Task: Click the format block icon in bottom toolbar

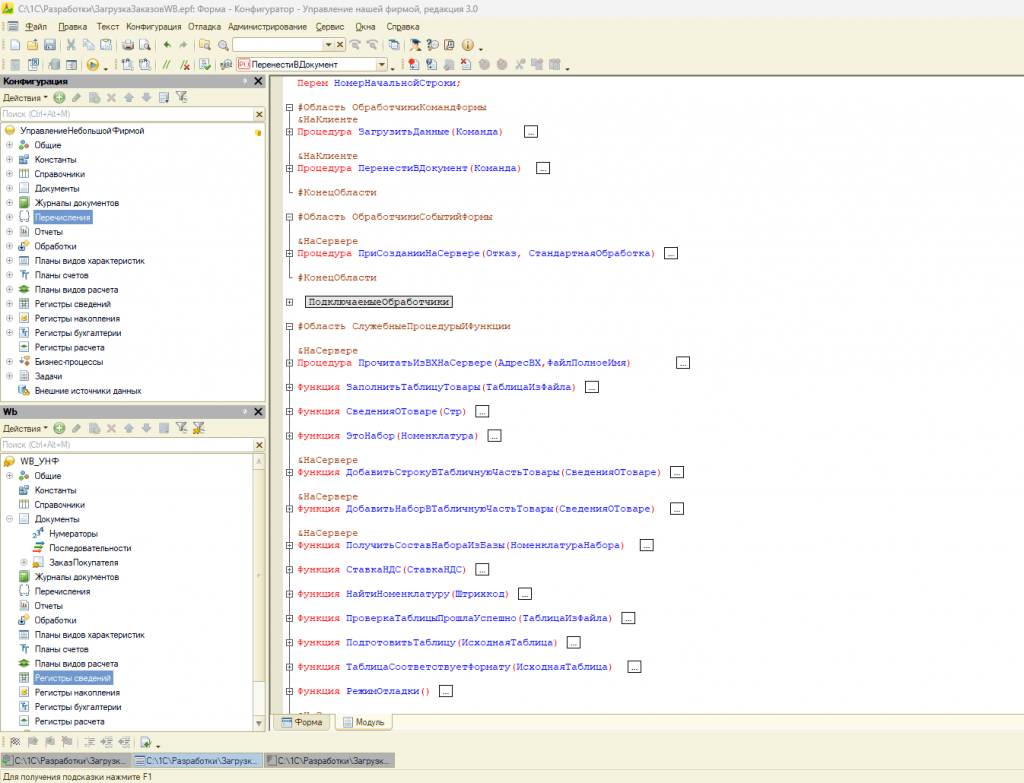Action: point(89,742)
